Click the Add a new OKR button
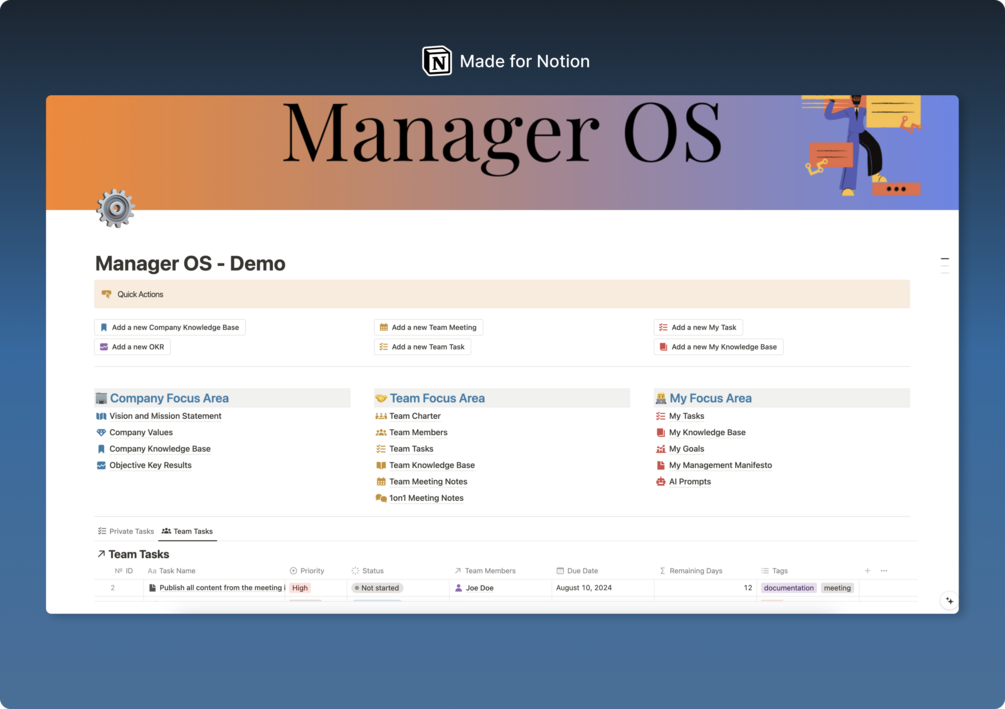 (x=133, y=347)
